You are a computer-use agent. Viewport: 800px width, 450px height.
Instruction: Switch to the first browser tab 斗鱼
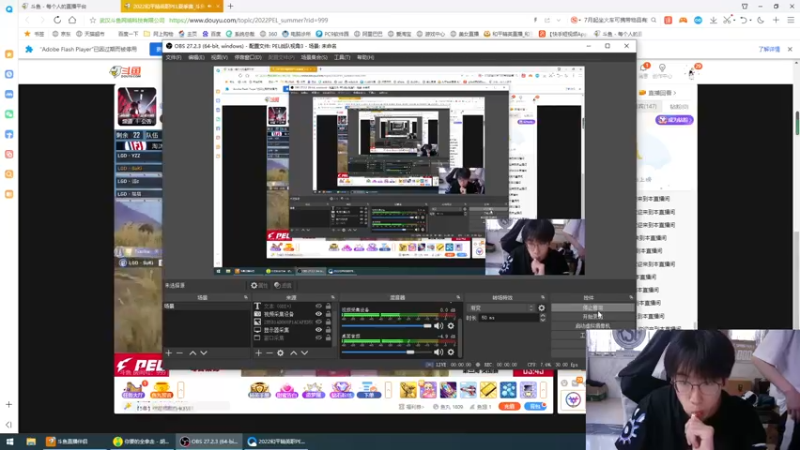tap(70, 6)
